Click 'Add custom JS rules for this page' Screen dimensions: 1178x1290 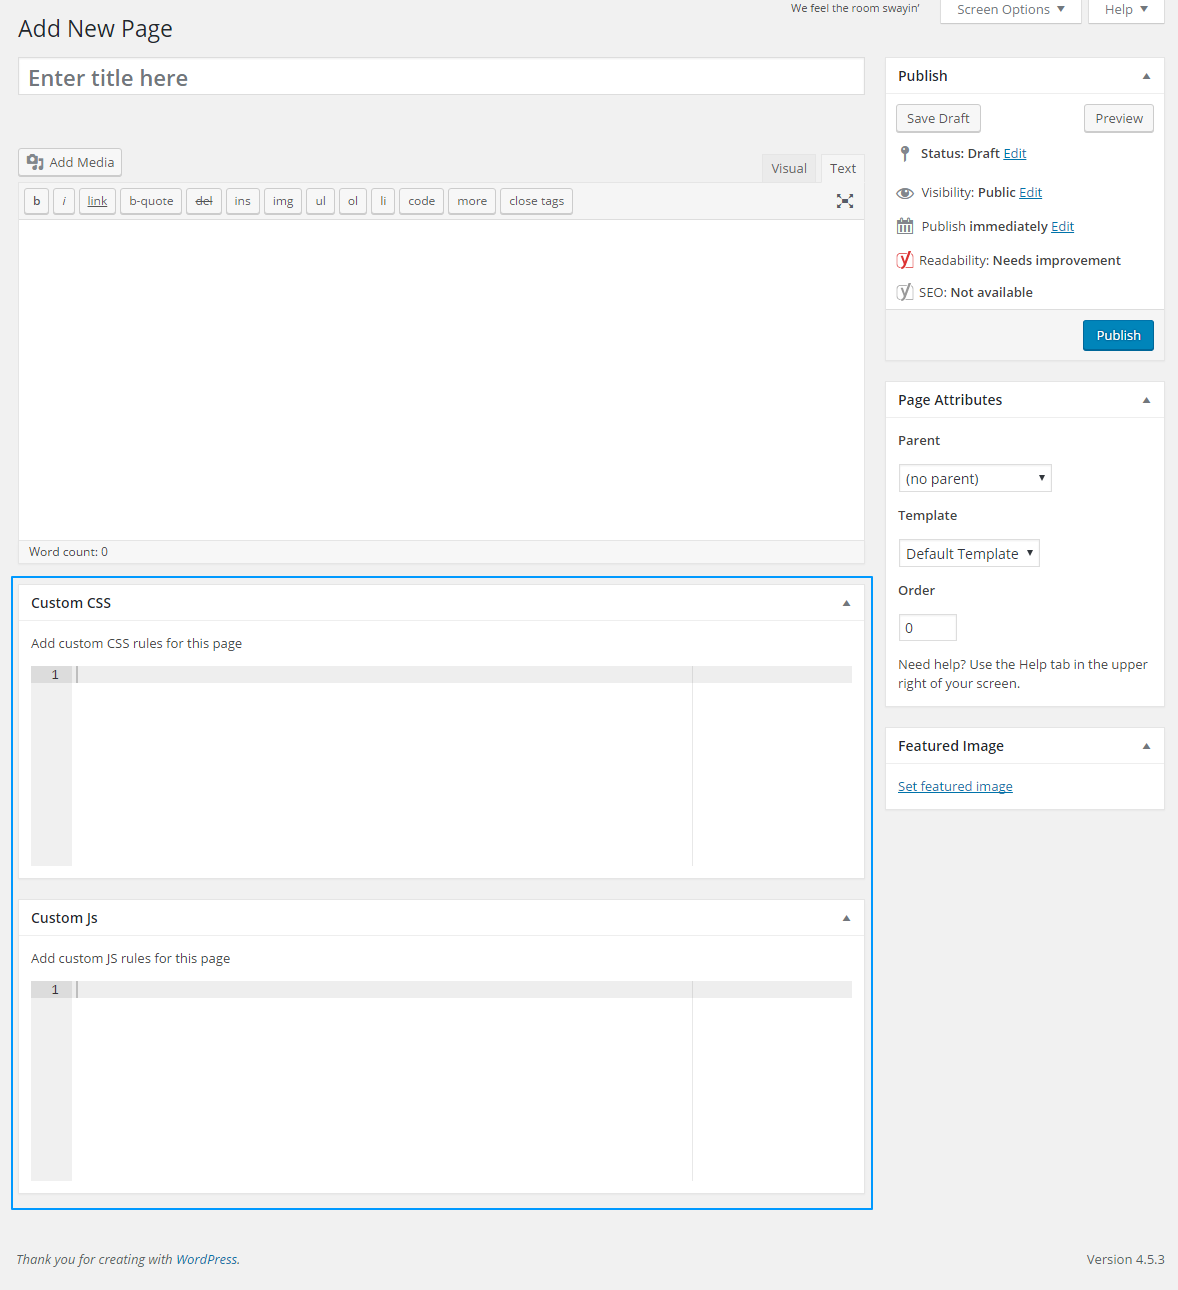tap(130, 958)
